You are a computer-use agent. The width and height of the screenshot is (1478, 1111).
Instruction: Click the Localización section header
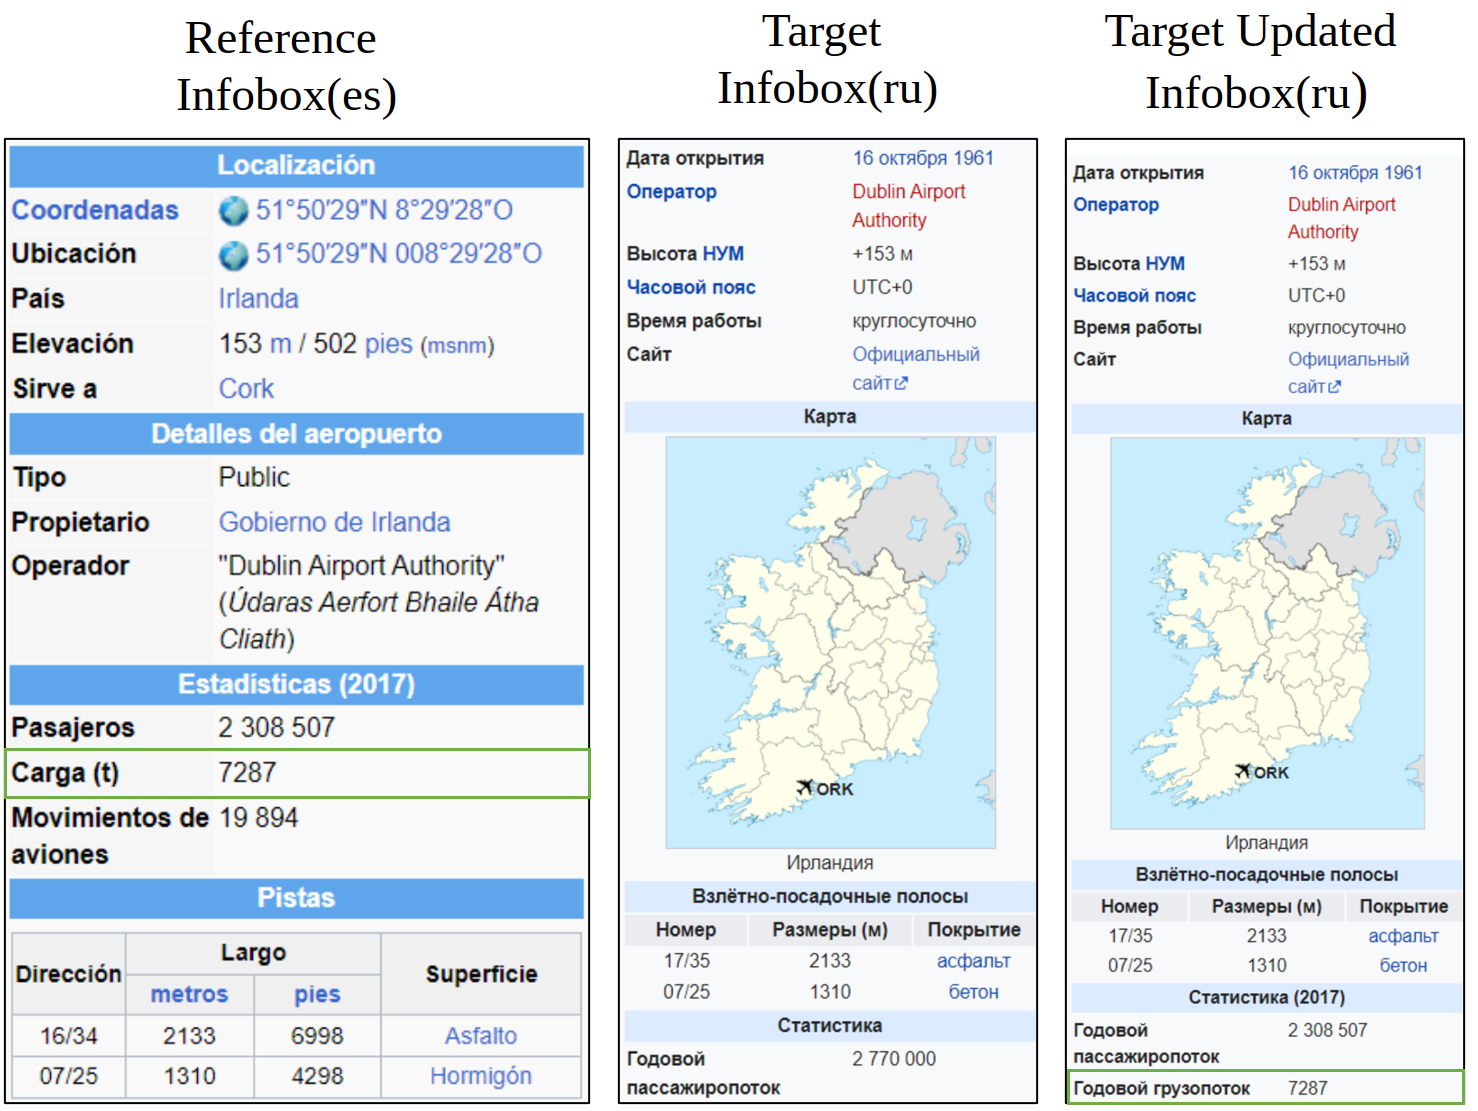(x=297, y=166)
